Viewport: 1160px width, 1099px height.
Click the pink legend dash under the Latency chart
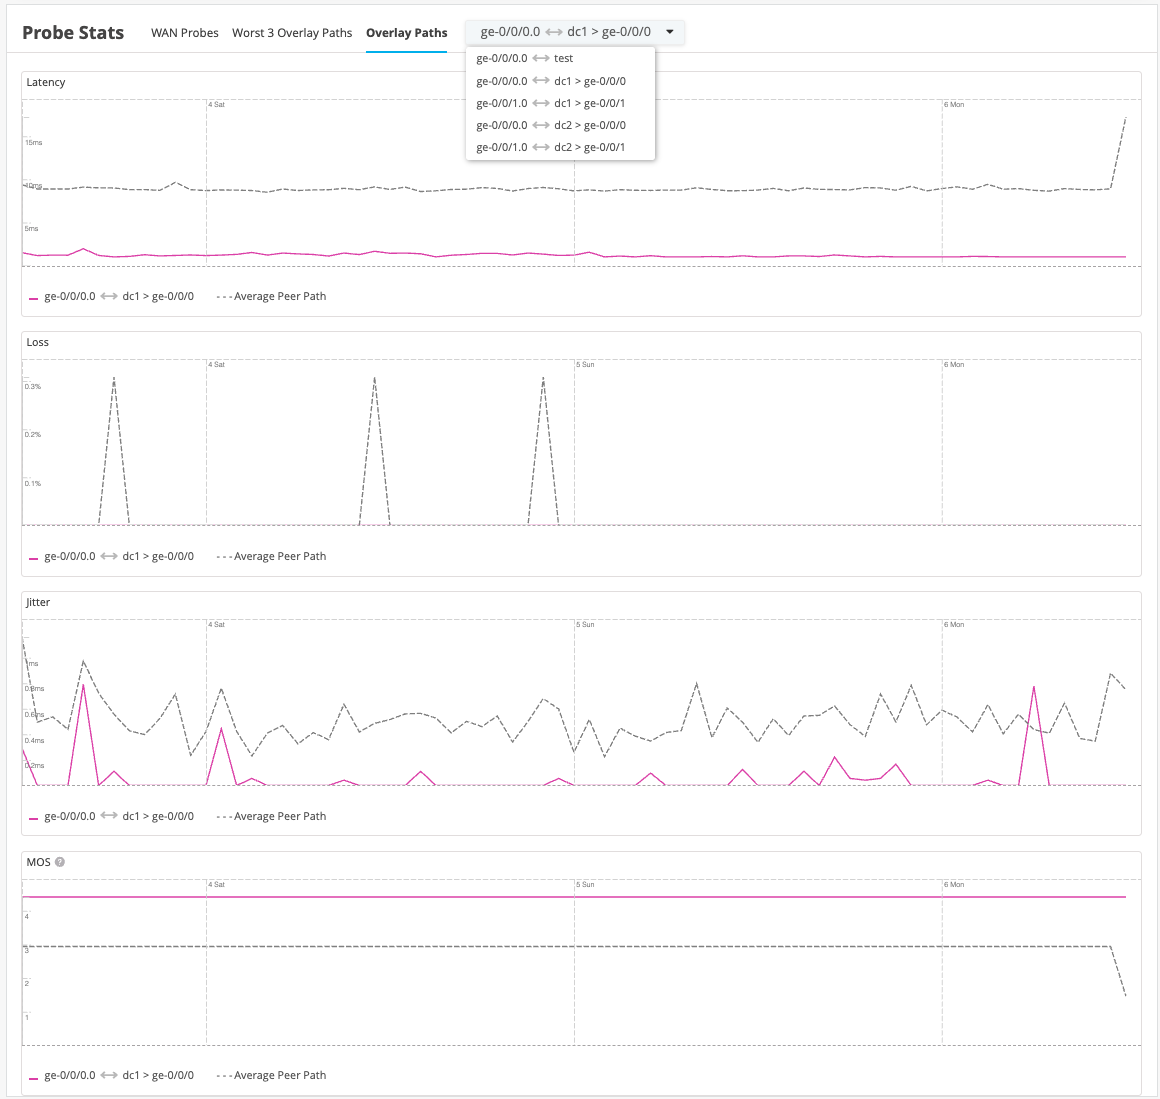(33, 296)
